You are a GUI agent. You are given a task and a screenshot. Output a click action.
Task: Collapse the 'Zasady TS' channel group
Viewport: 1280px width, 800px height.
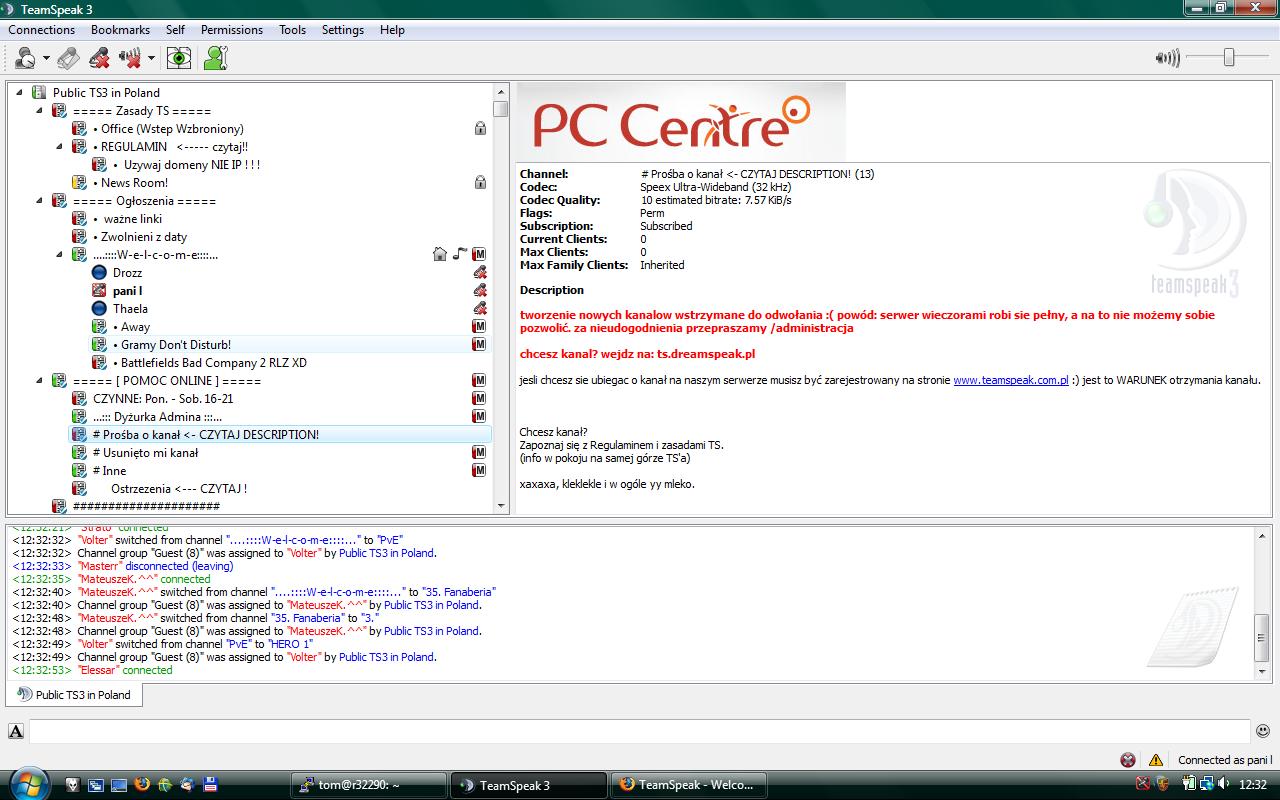click(x=40, y=111)
